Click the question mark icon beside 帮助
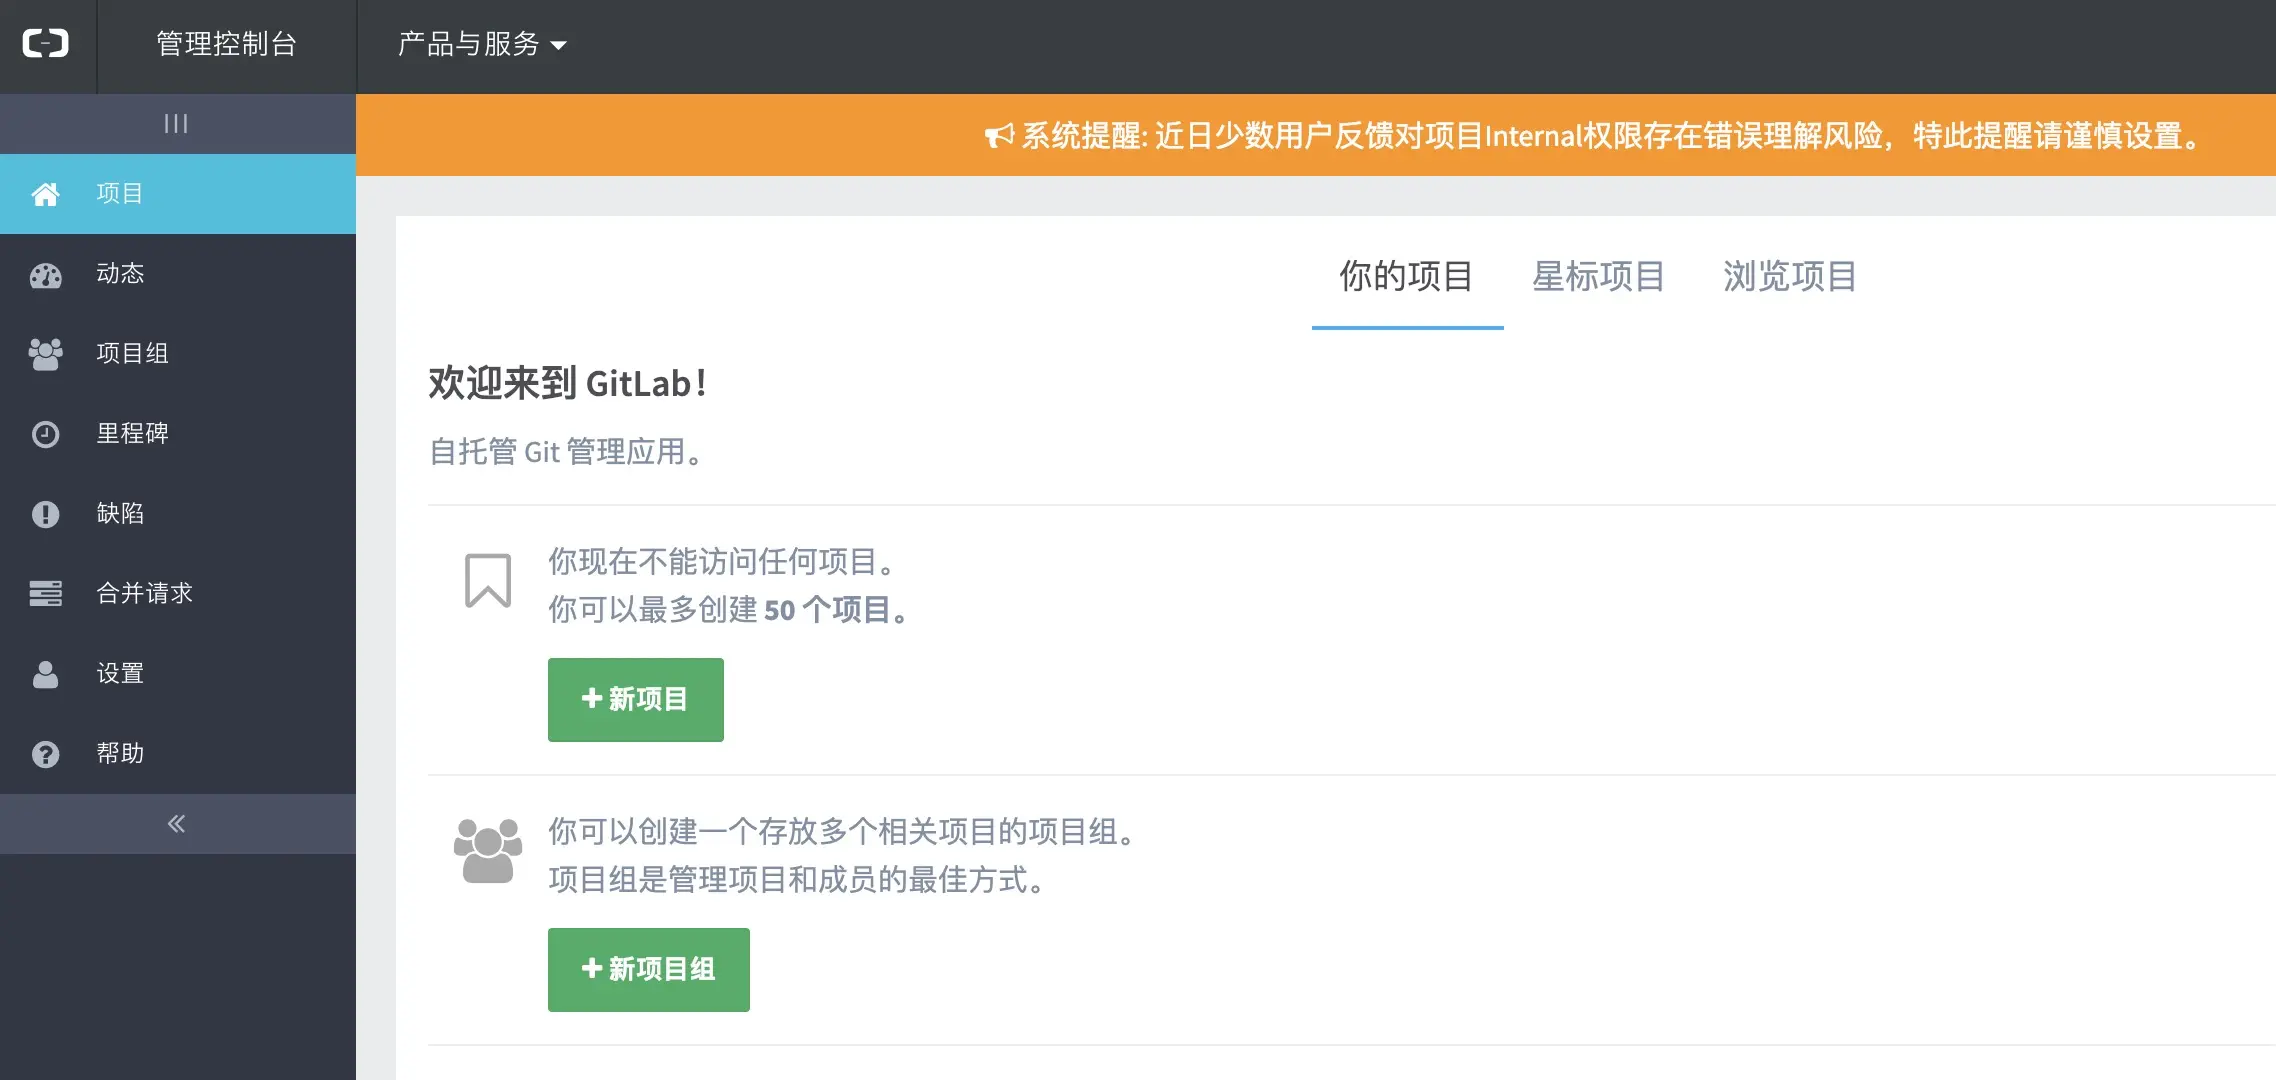Screen dimensions: 2276x1080 point(45,754)
